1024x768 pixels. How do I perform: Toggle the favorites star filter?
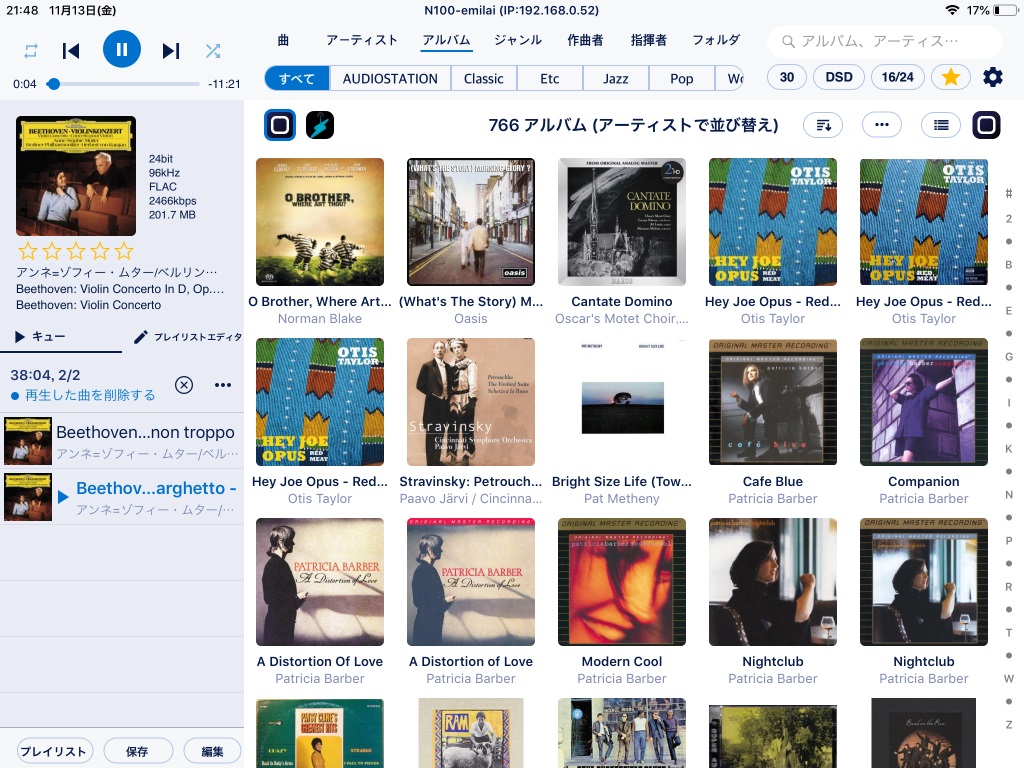(x=951, y=77)
